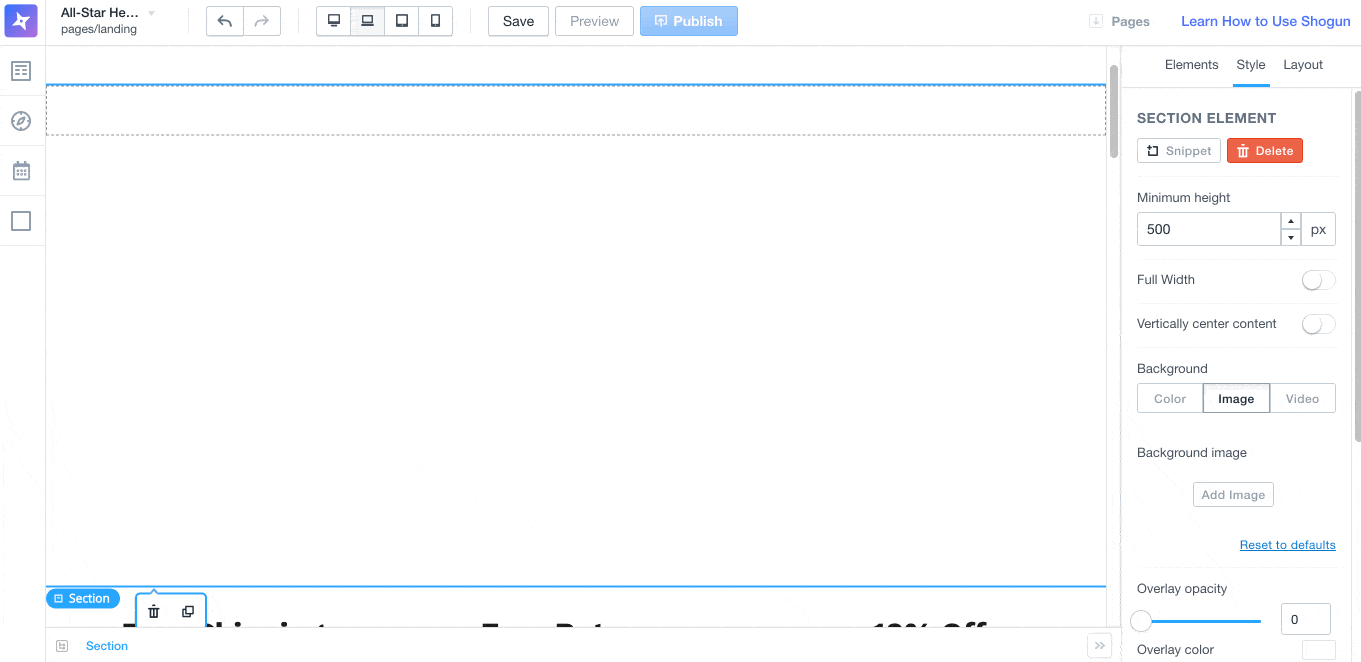This screenshot has height=662, width=1361.
Task: Click Reset to defaults link
Action: (x=1287, y=545)
